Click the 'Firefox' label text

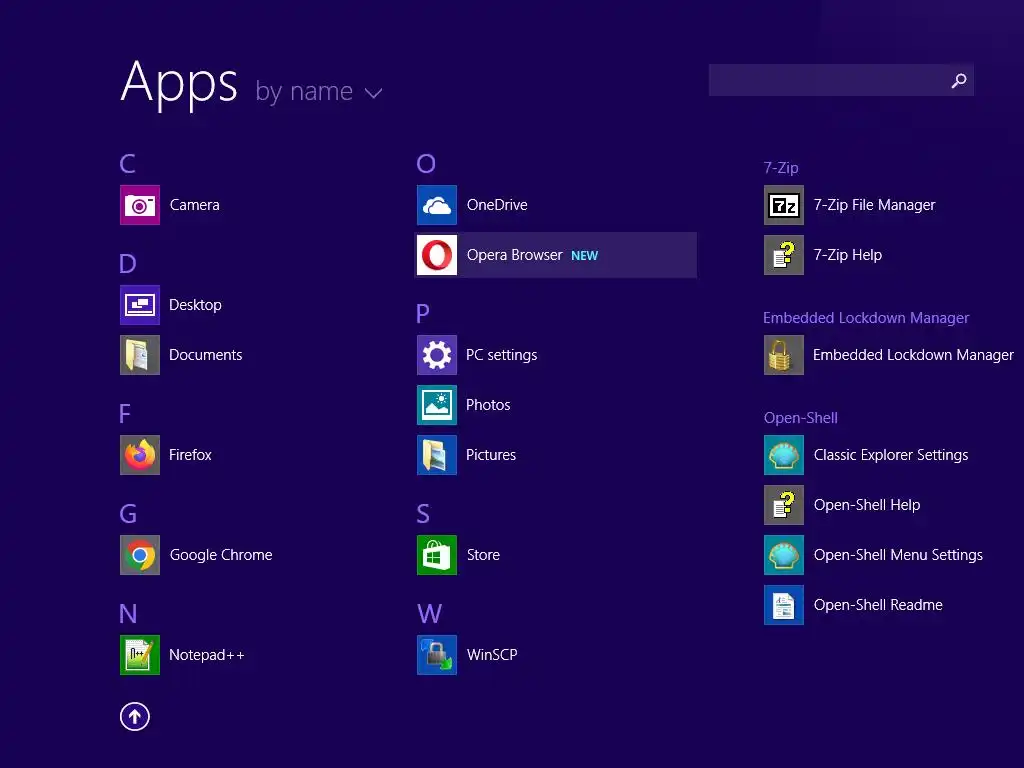[x=191, y=455]
